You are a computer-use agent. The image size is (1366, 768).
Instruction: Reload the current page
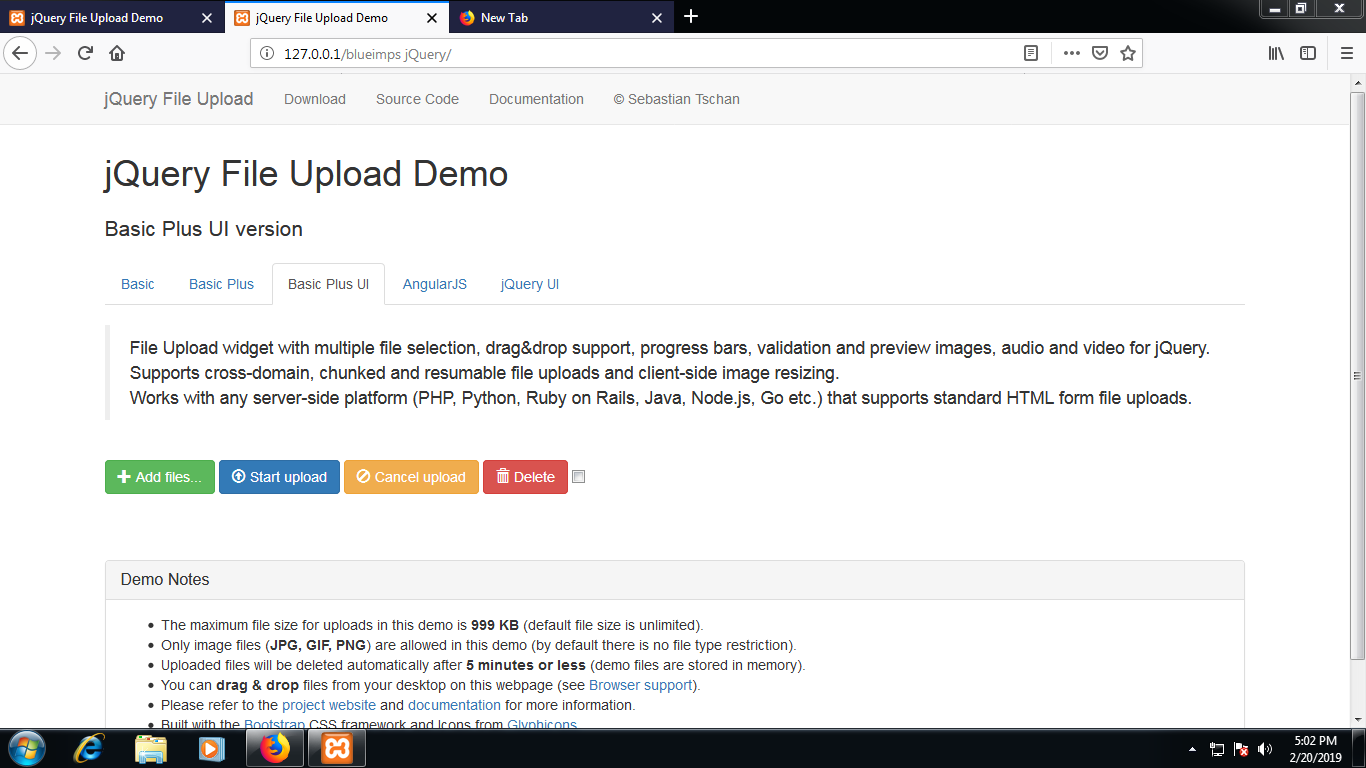[85, 53]
